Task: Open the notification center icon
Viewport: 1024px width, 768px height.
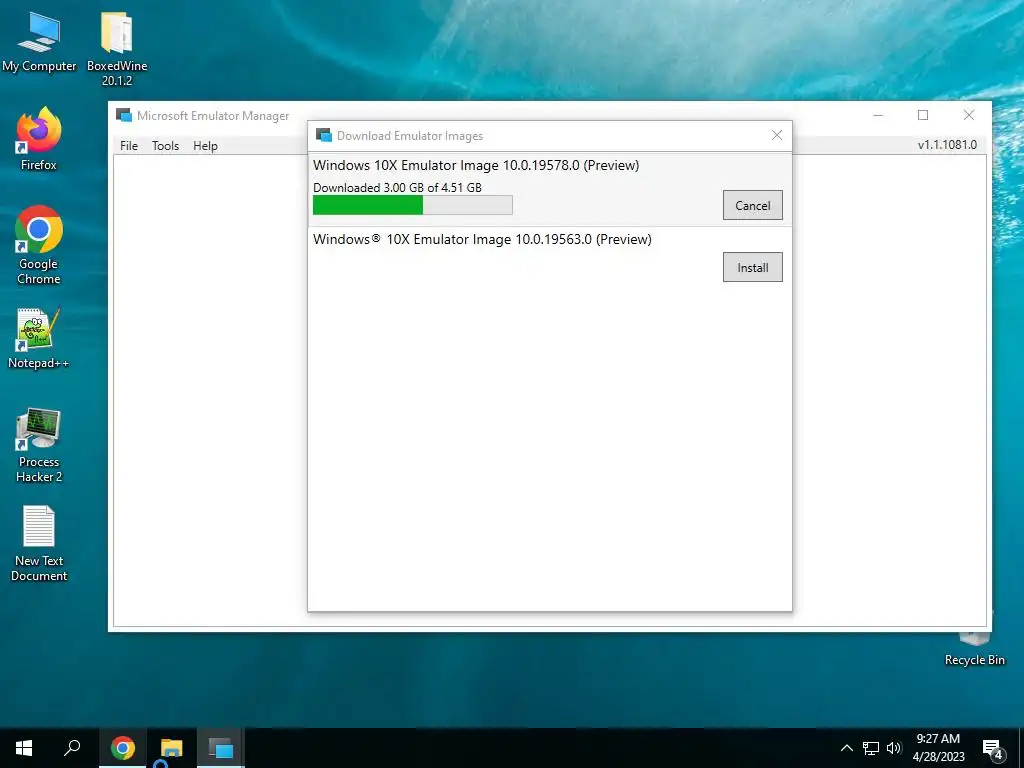Action: point(992,748)
